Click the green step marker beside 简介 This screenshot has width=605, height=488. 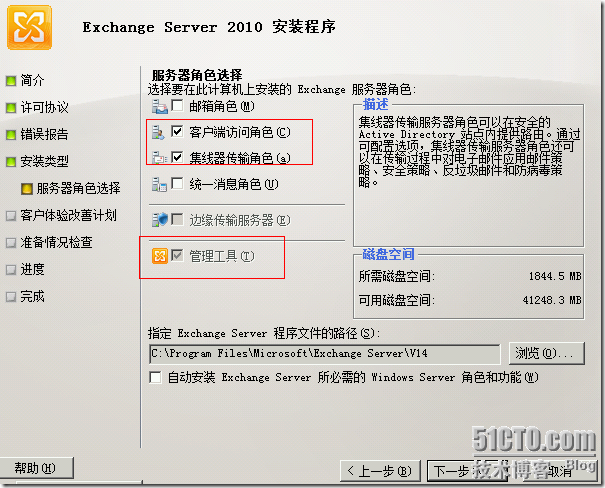pos(11,81)
